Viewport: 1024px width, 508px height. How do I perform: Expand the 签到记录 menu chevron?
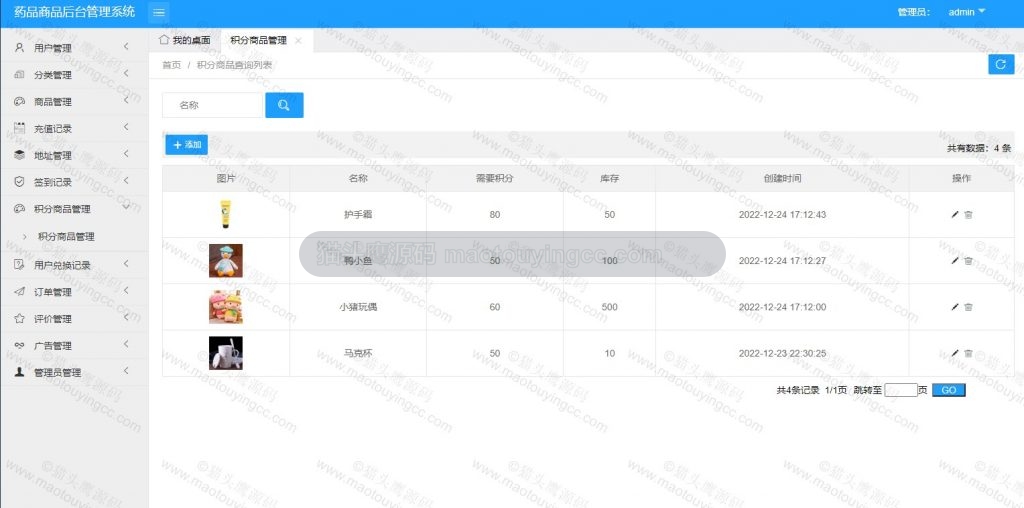(x=126, y=180)
